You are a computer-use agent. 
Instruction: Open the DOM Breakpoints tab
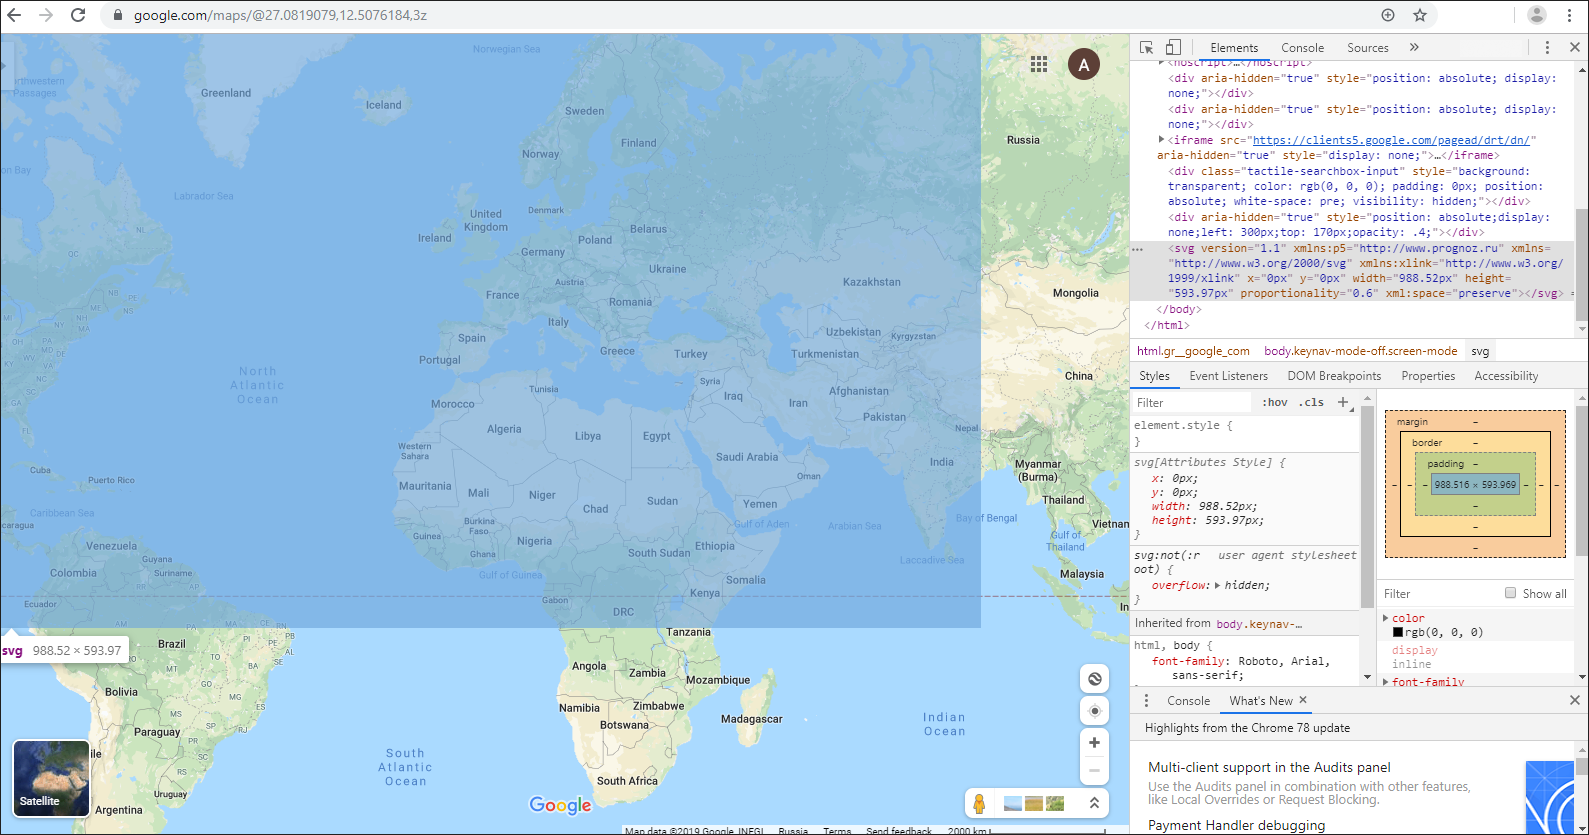point(1334,376)
